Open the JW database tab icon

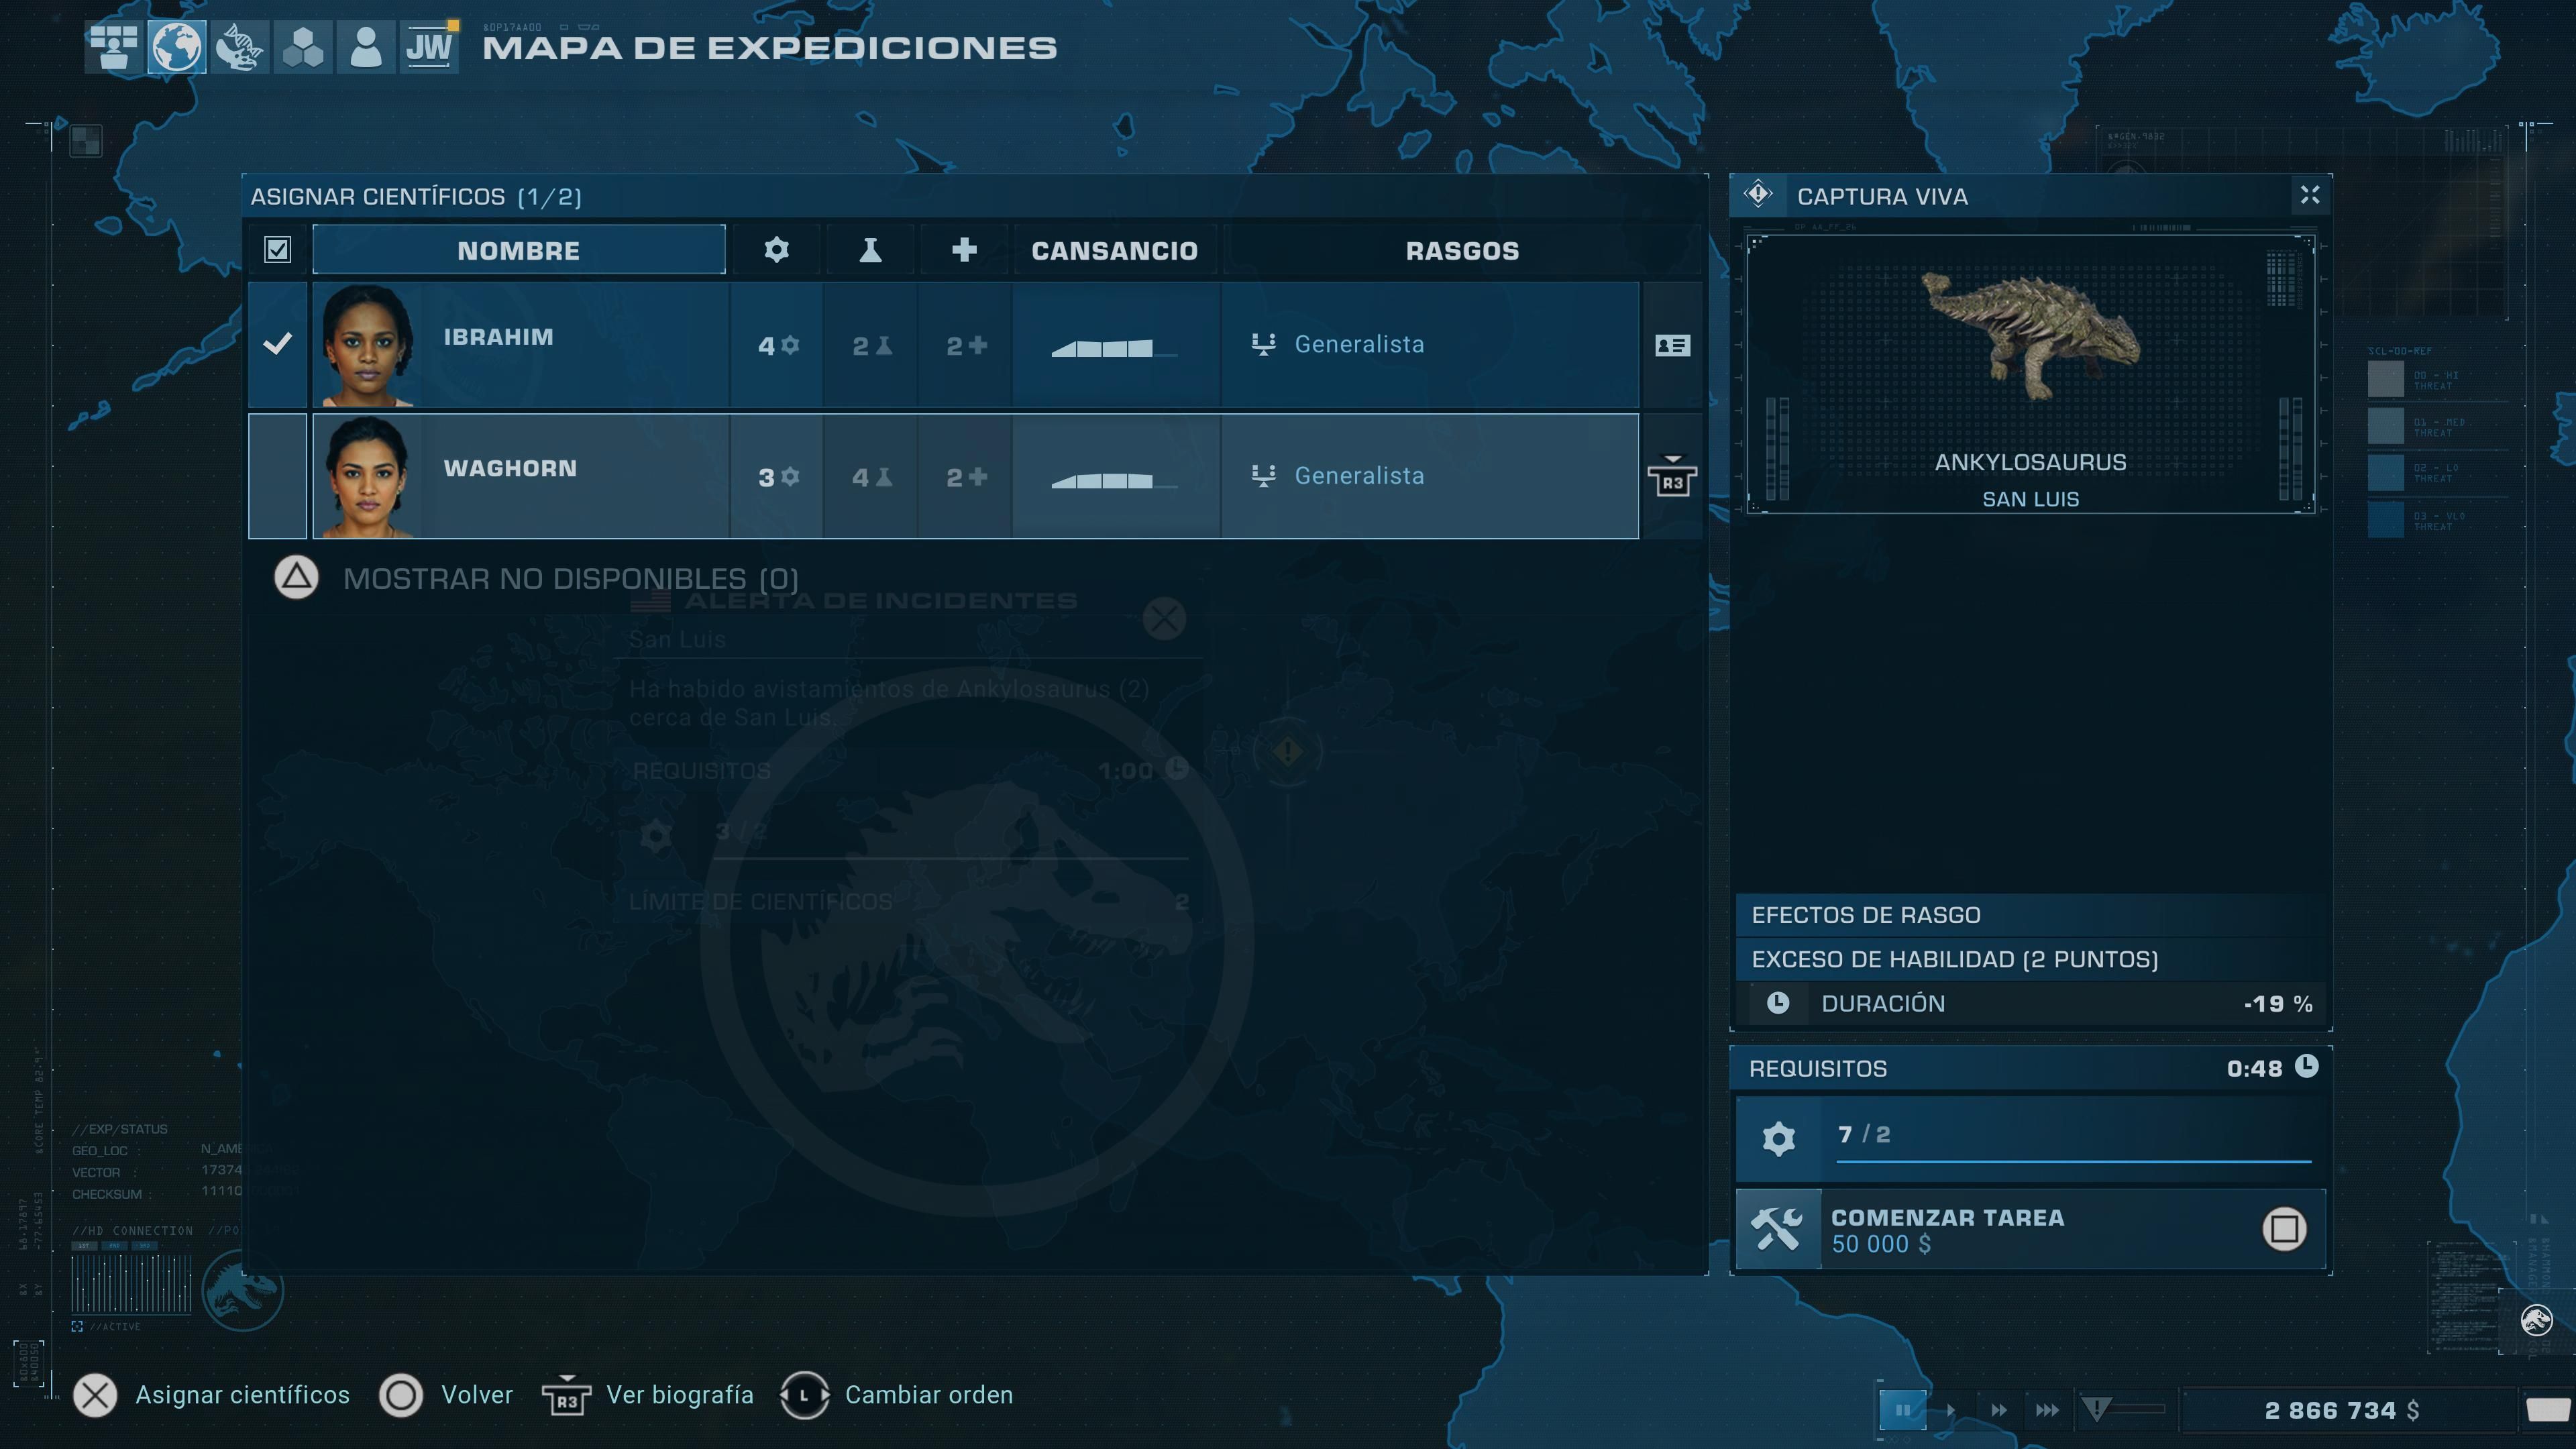click(429, 47)
